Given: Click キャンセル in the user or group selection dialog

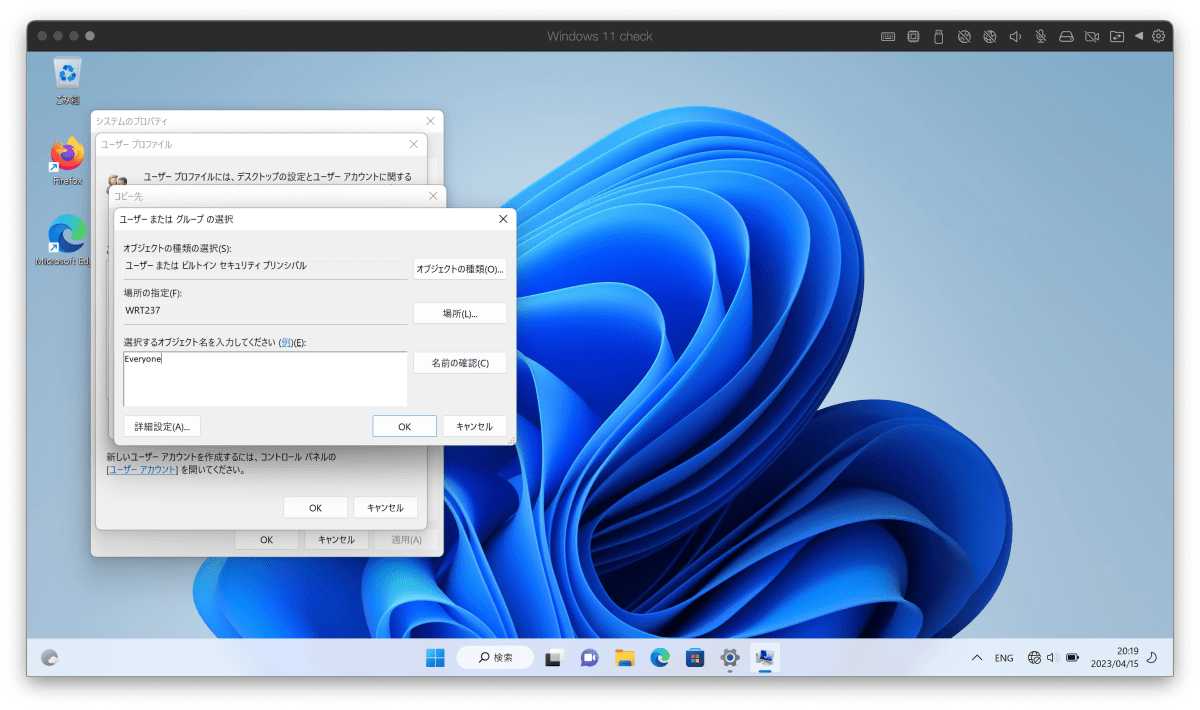Looking at the screenshot, I should [474, 426].
